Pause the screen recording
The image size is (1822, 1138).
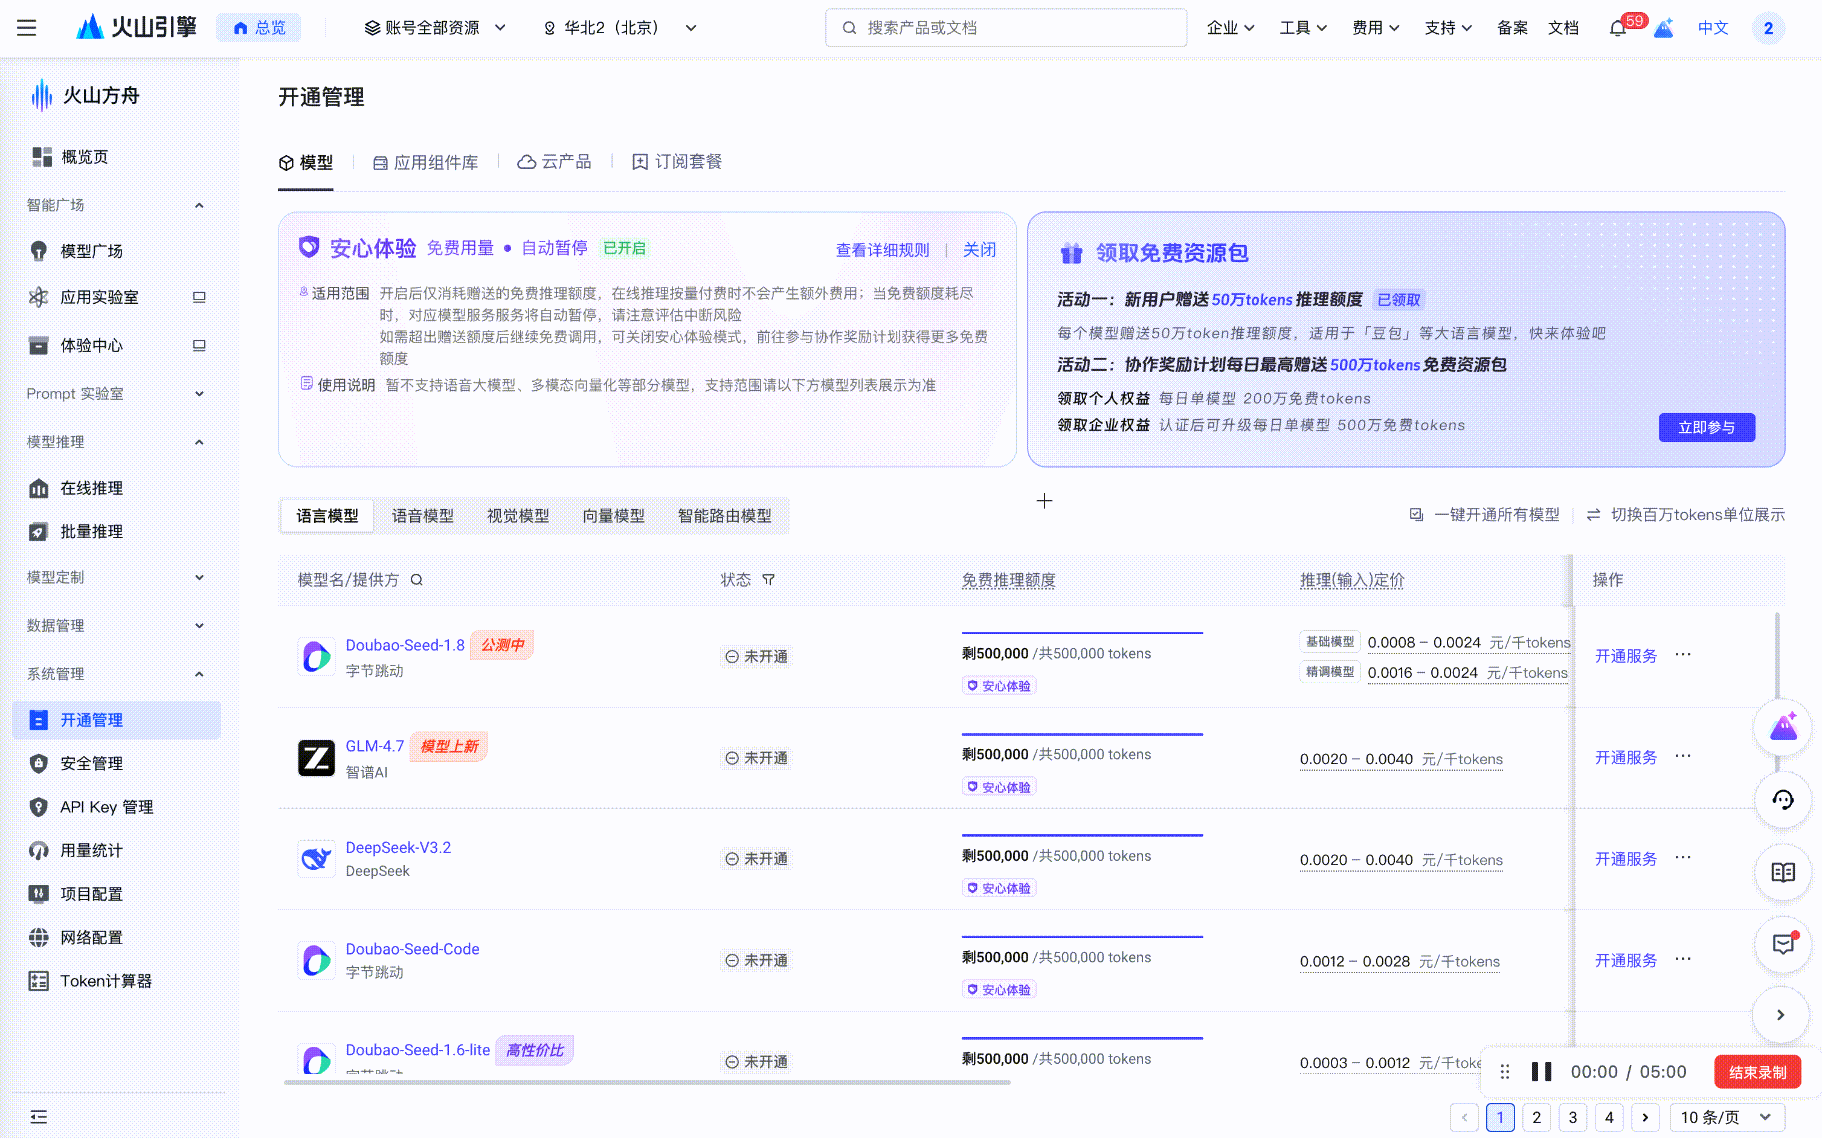tap(1541, 1072)
